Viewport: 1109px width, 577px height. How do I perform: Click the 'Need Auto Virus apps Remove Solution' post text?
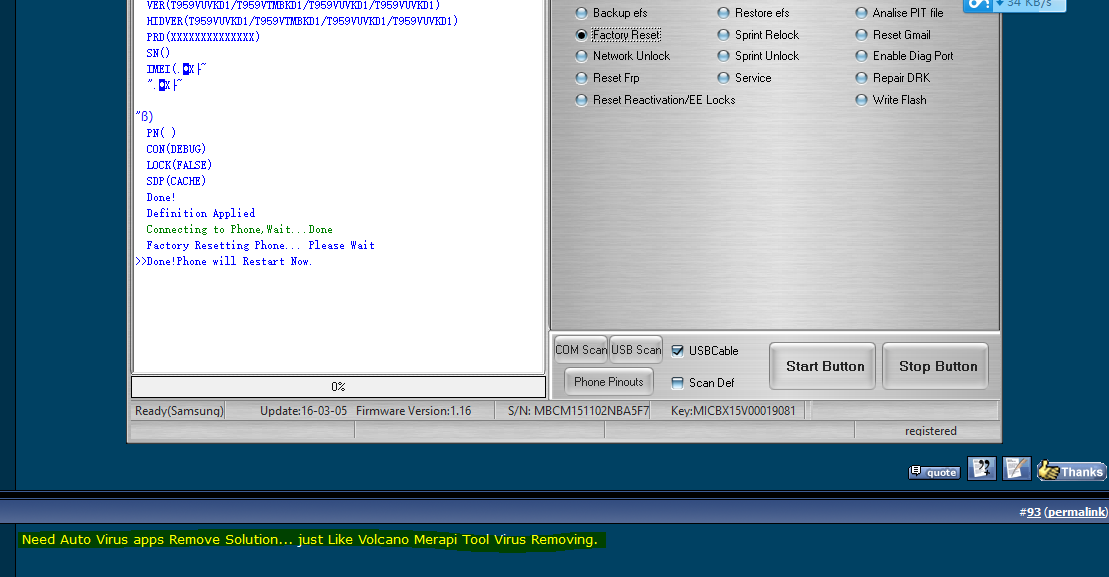(310, 540)
